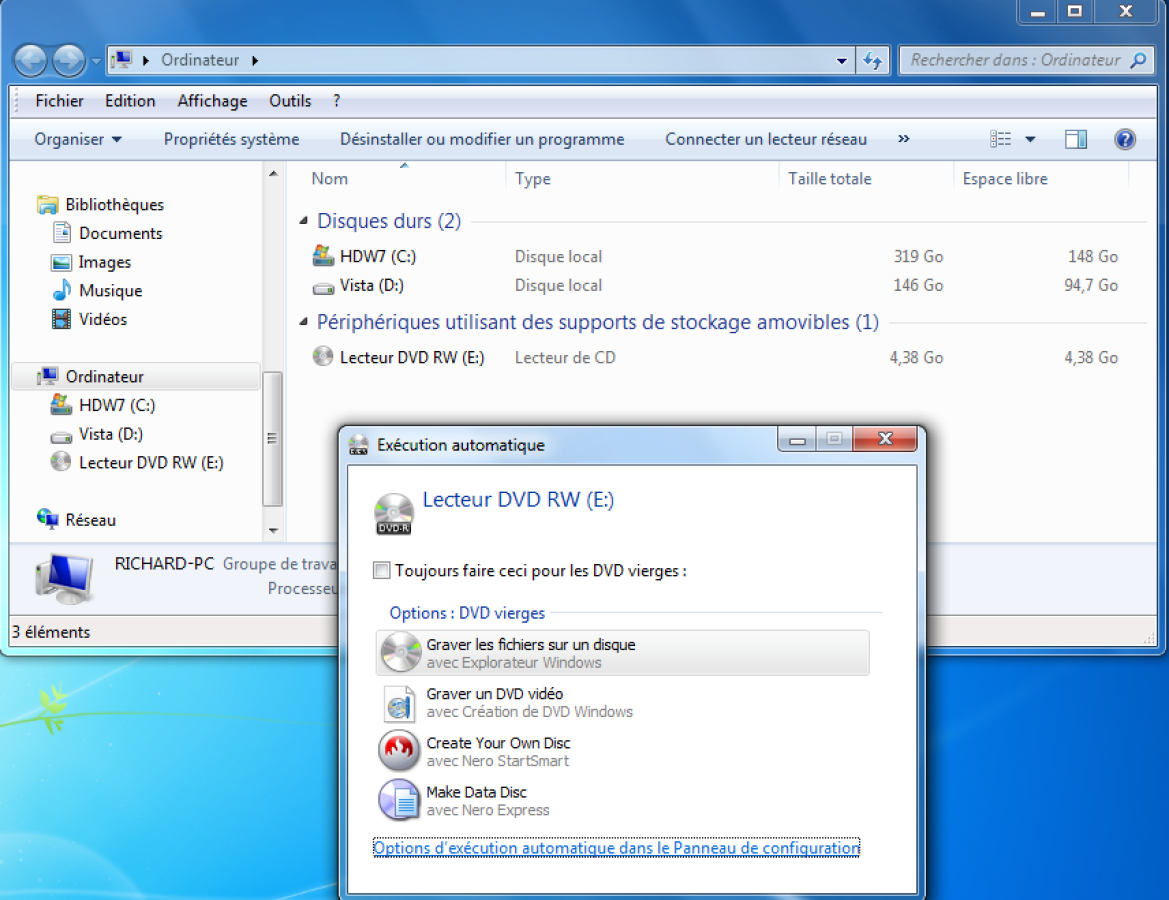Check Toujours faire ceci pour les DVD vierges
This screenshot has height=900, width=1169.
(x=382, y=571)
